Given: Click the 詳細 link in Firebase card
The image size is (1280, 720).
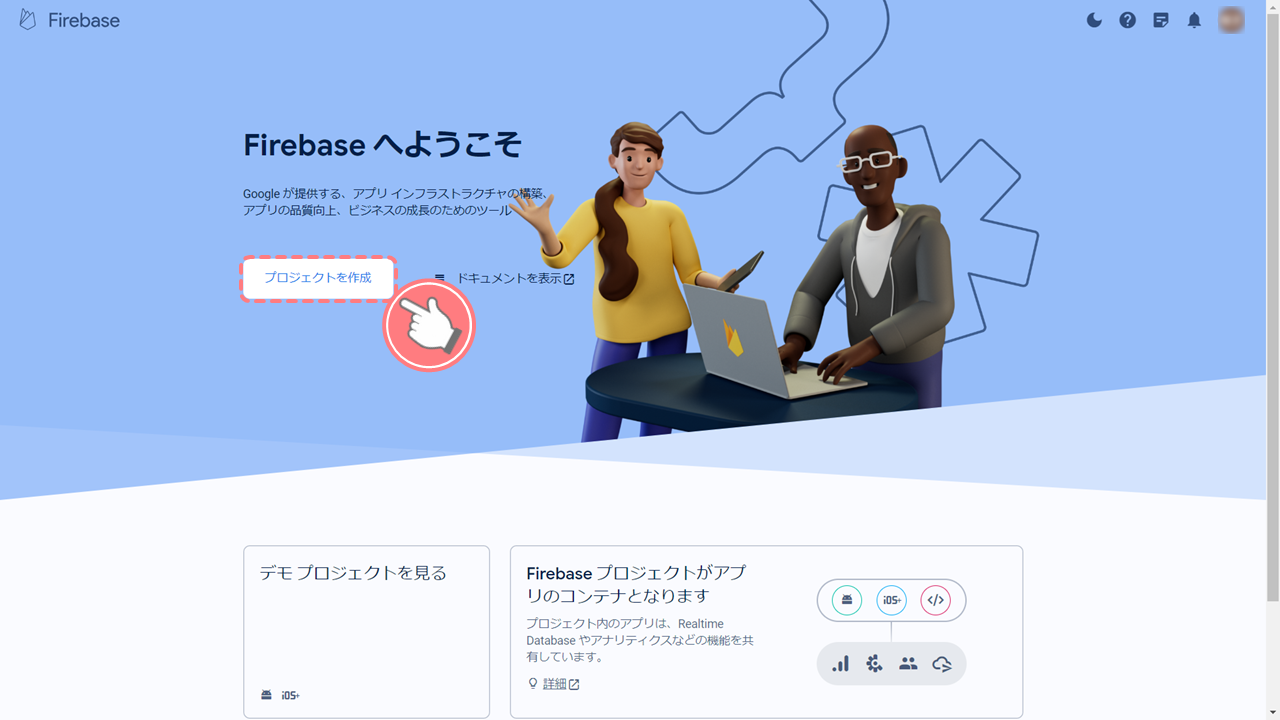Looking at the screenshot, I should (554, 684).
